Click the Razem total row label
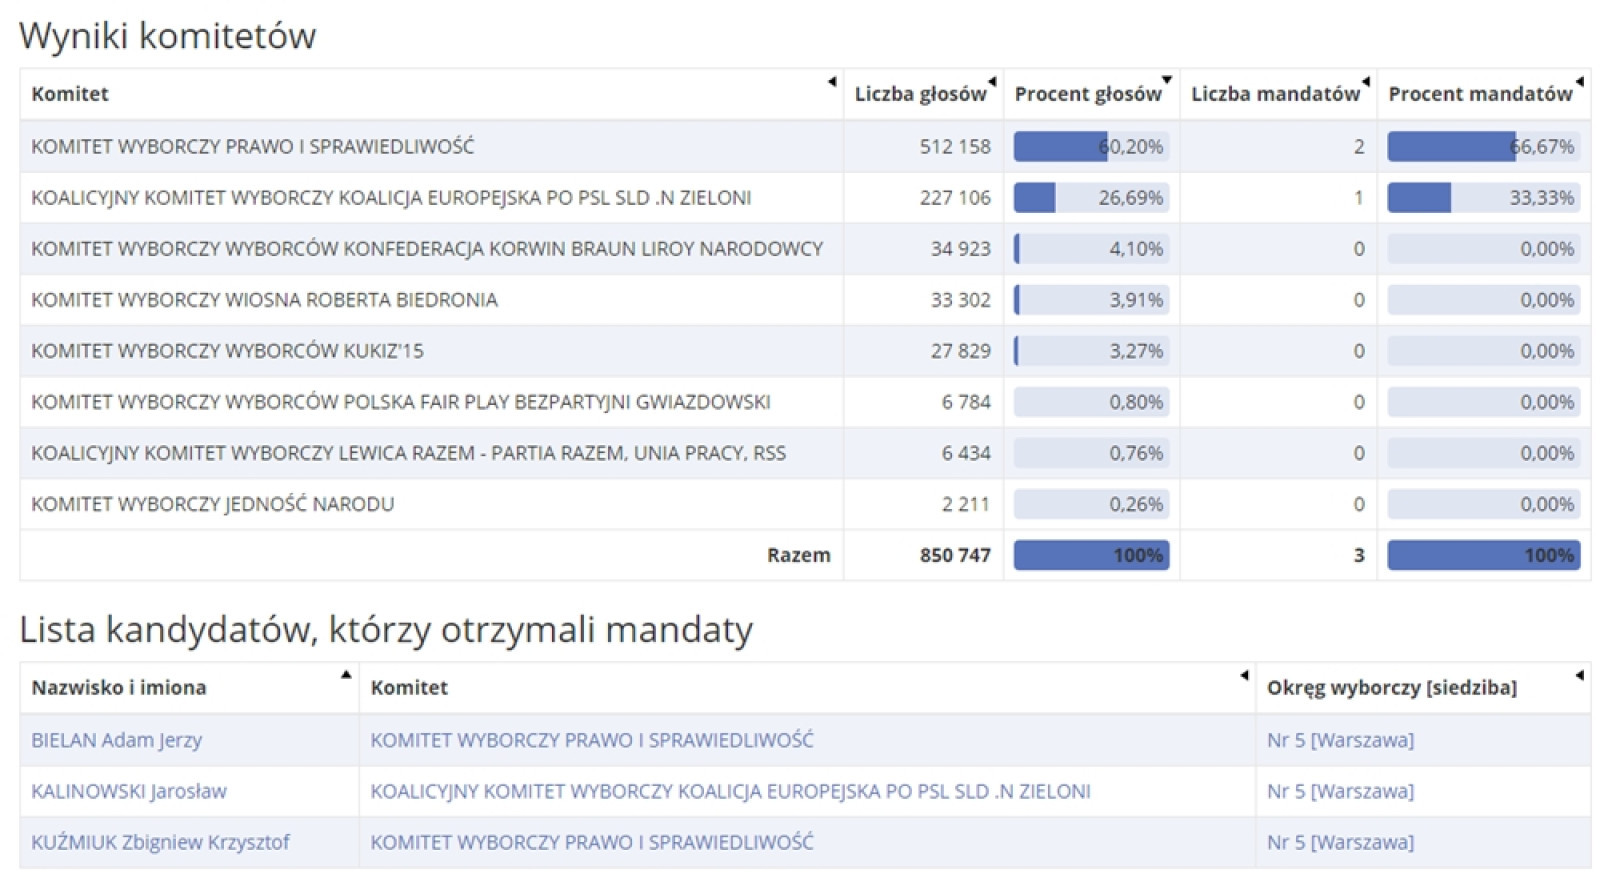The width and height of the screenshot is (1600, 874). click(x=798, y=555)
